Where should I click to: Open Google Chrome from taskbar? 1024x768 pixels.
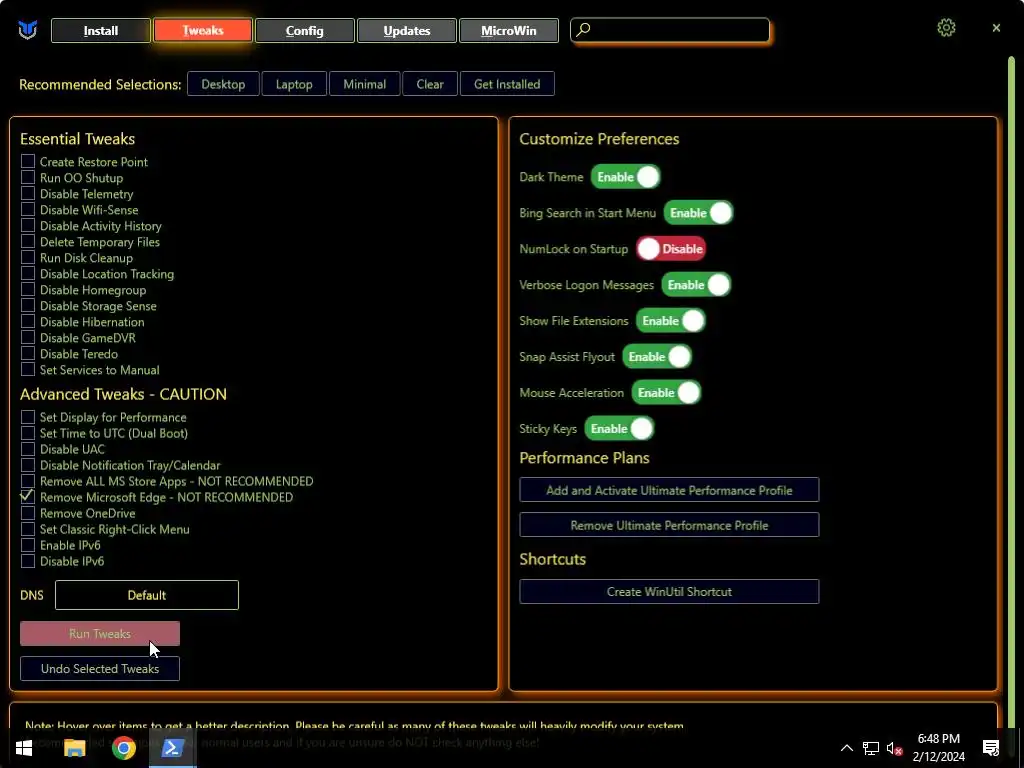pyautogui.click(x=123, y=748)
